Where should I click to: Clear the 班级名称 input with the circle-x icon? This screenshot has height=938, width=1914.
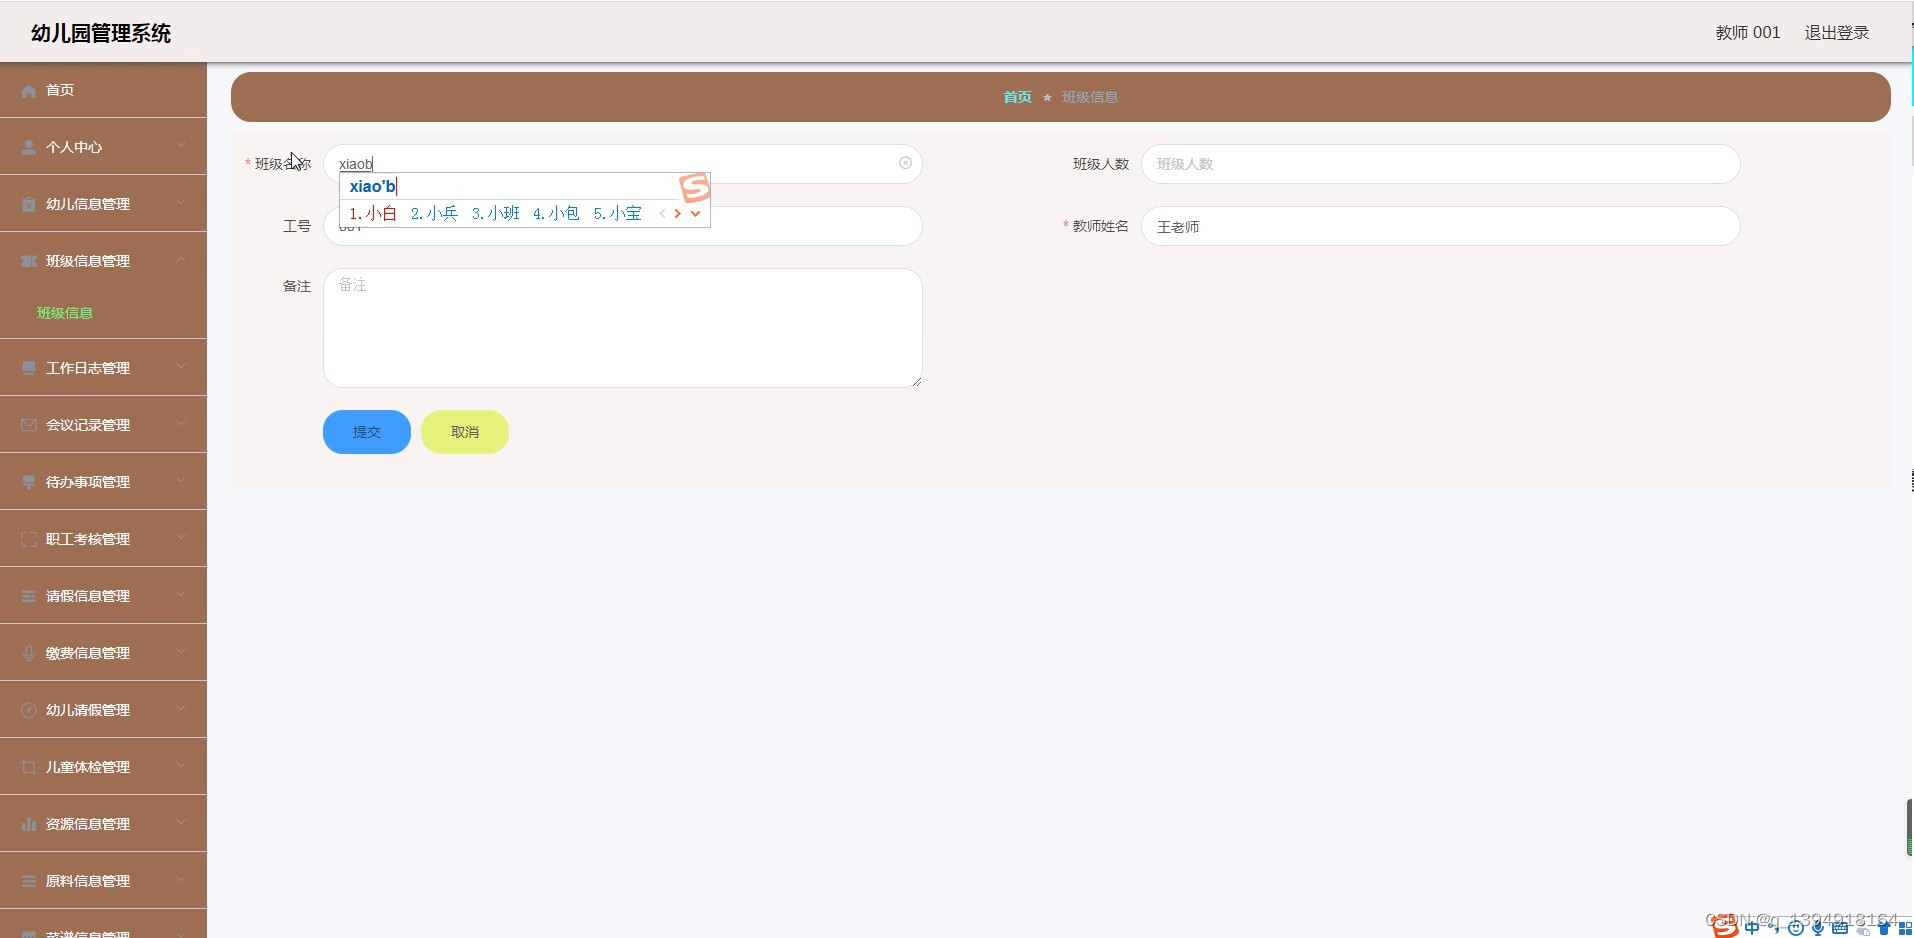pyautogui.click(x=905, y=163)
